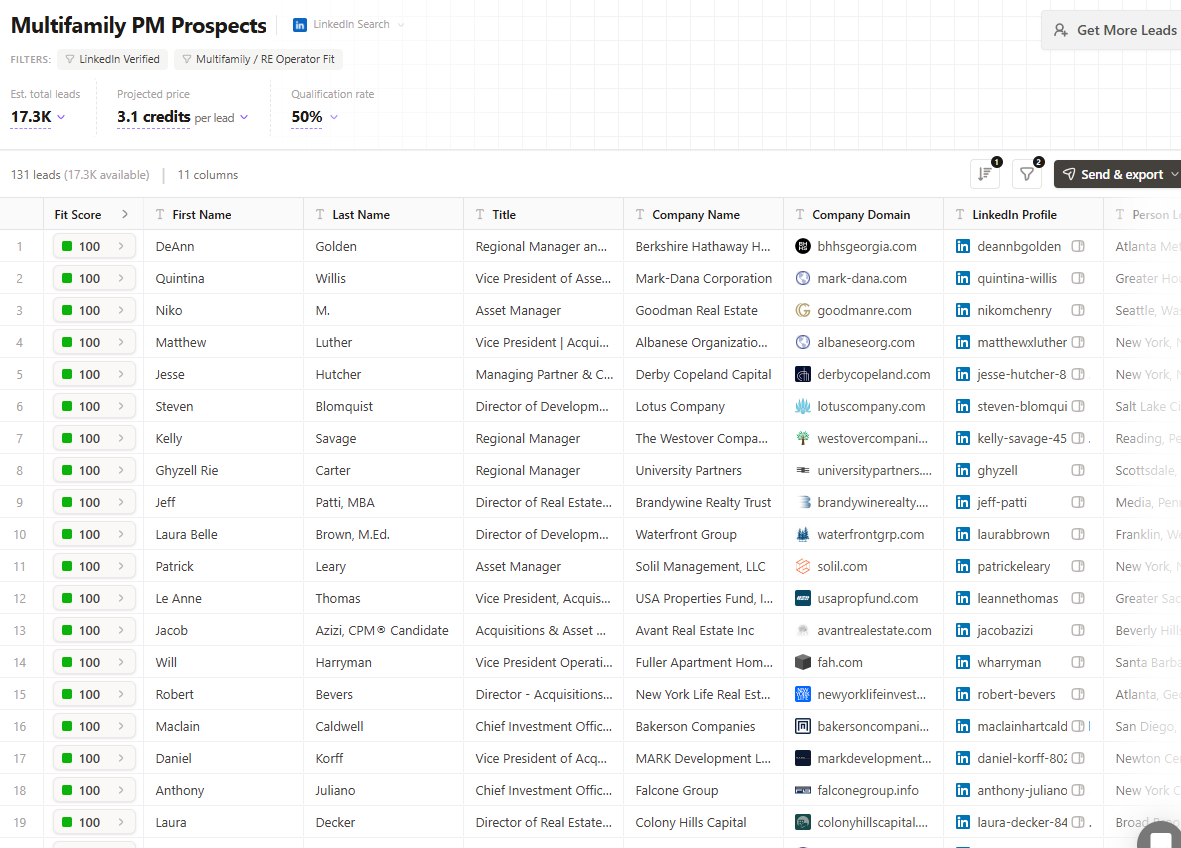Click Send & export button
1181x848 pixels.
pos(1118,174)
